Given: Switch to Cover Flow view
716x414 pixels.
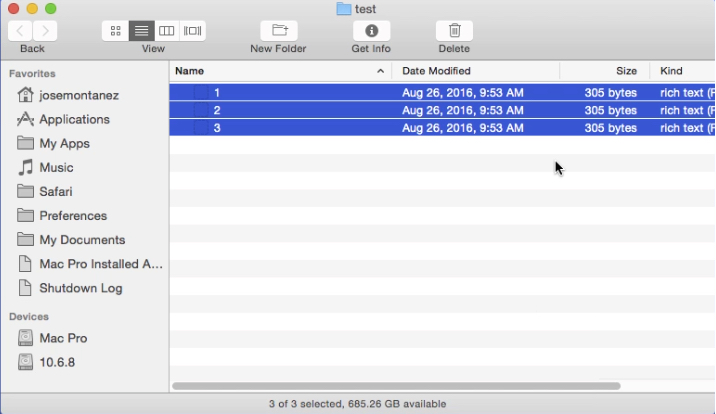Looking at the screenshot, I should pyautogui.click(x=193, y=31).
